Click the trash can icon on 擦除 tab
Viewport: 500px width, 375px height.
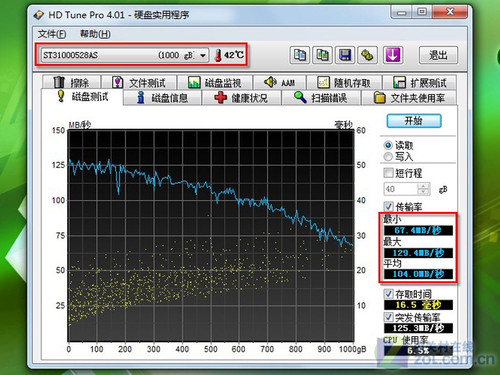59,82
